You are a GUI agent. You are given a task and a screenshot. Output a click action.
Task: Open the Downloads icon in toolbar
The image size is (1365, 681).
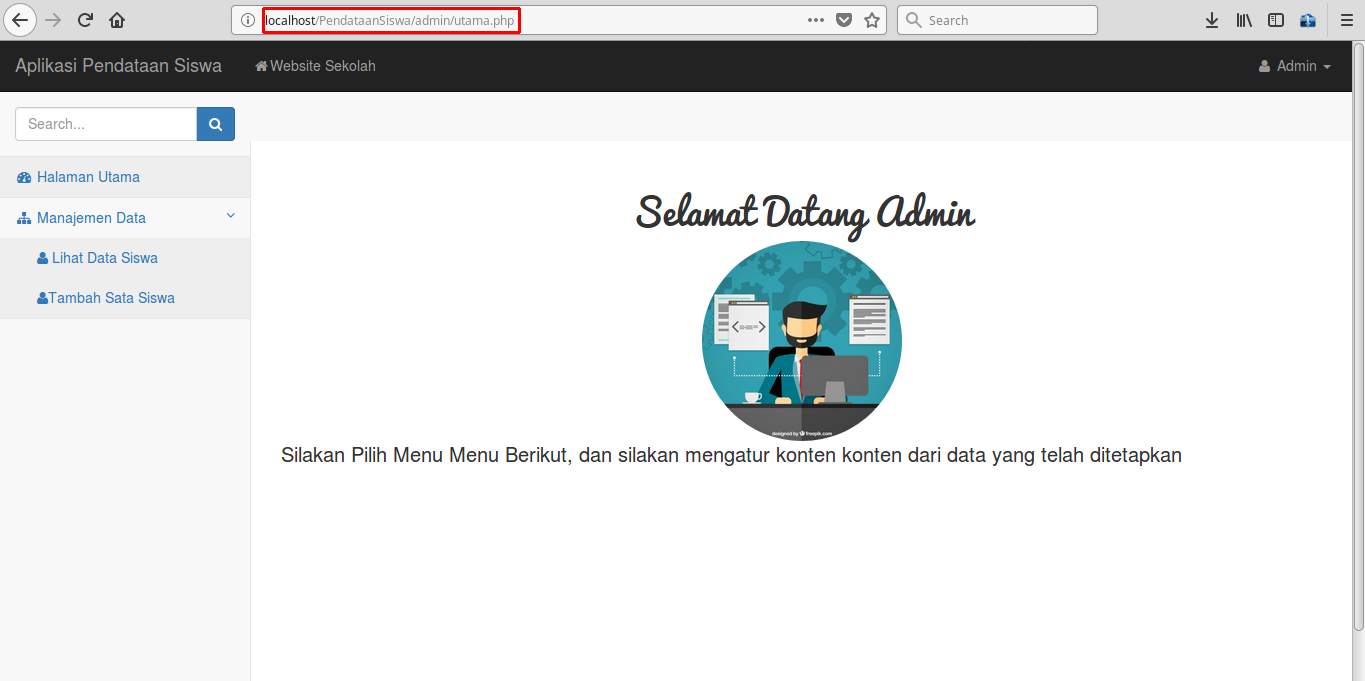click(1211, 19)
